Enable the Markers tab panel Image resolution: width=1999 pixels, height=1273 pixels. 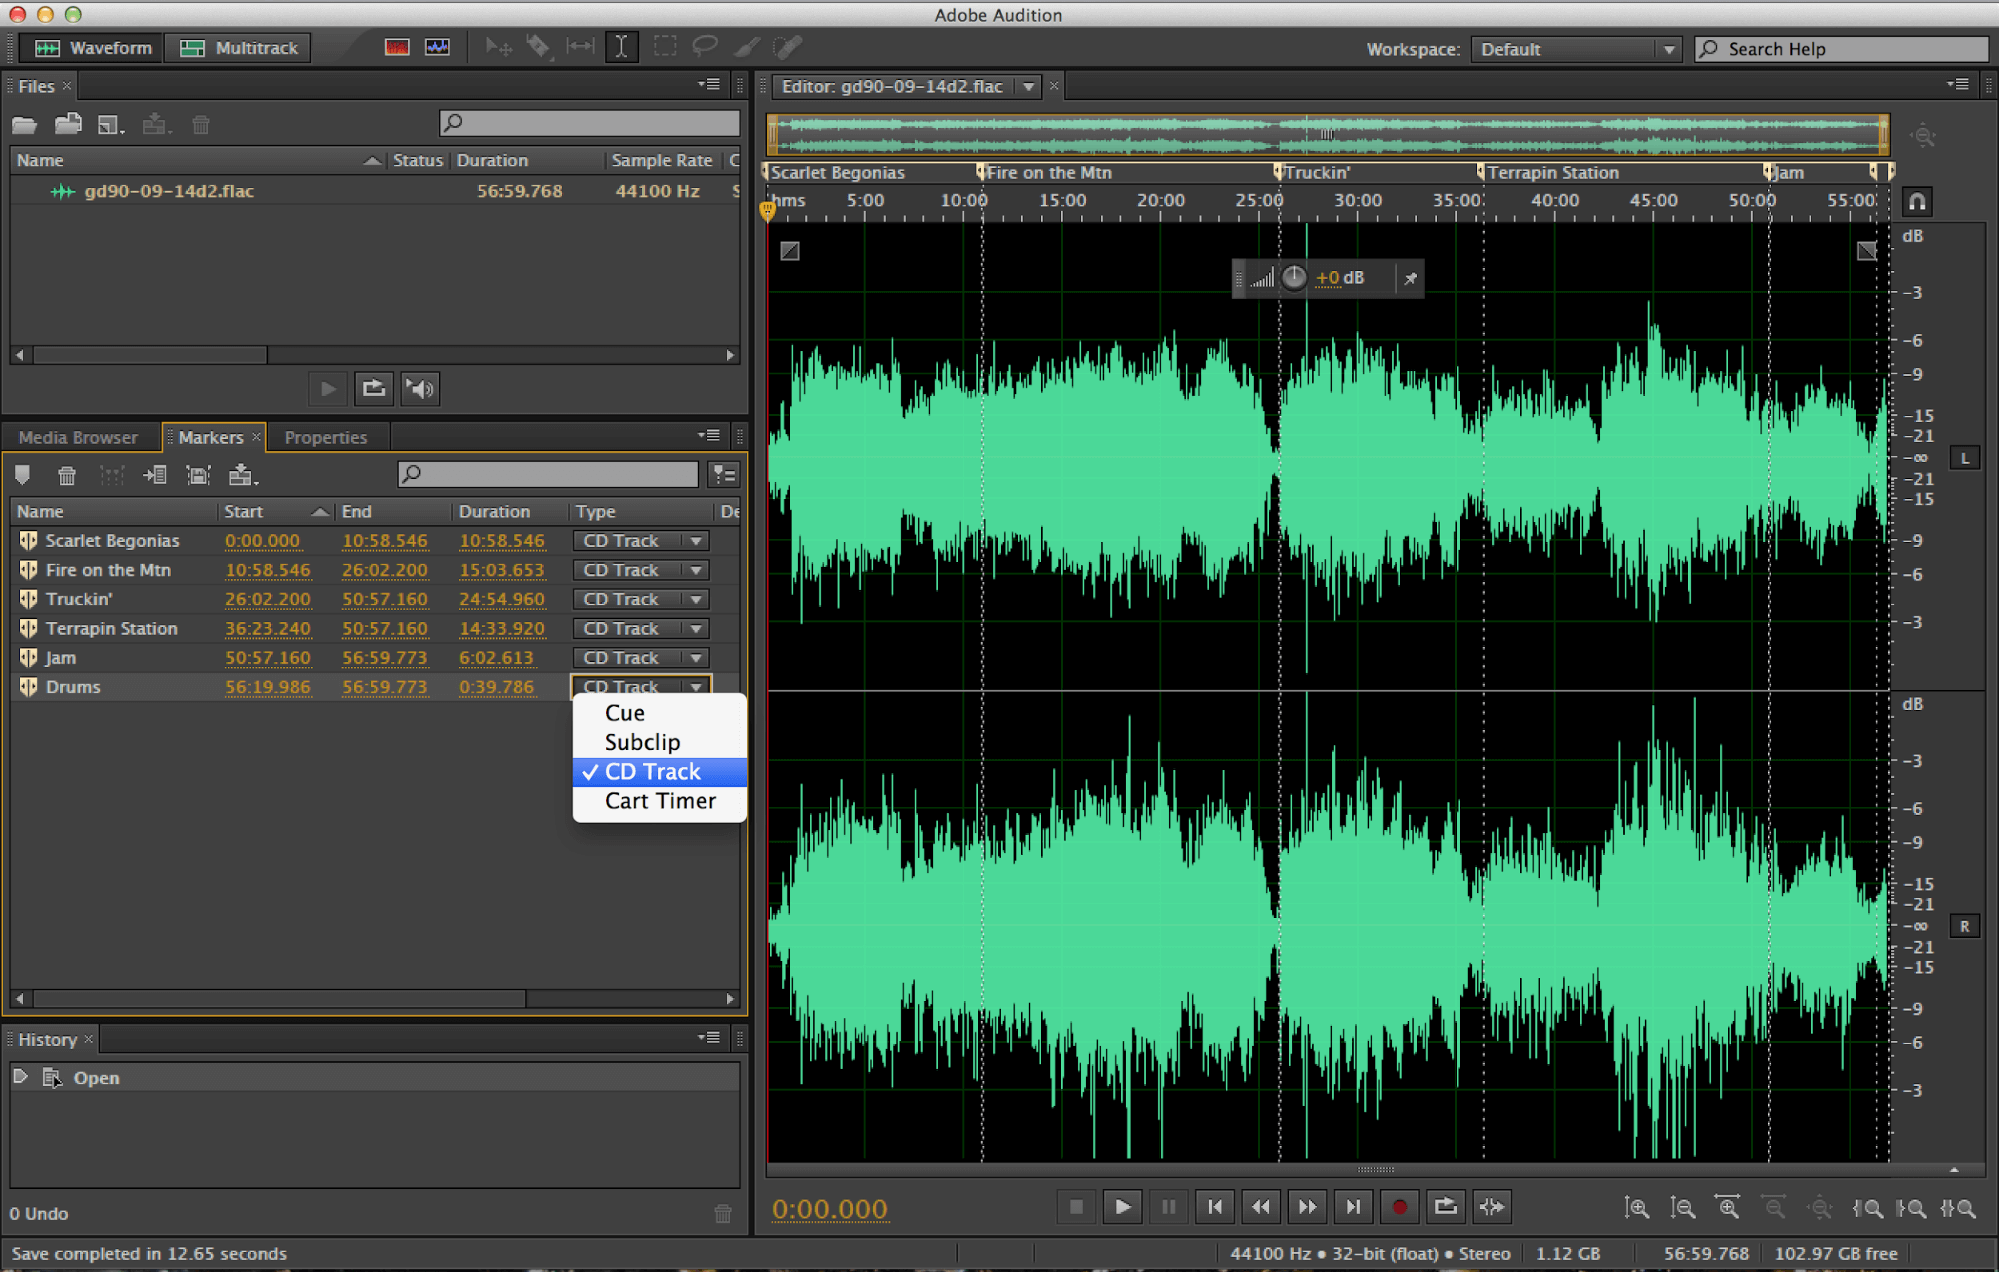click(217, 434)
